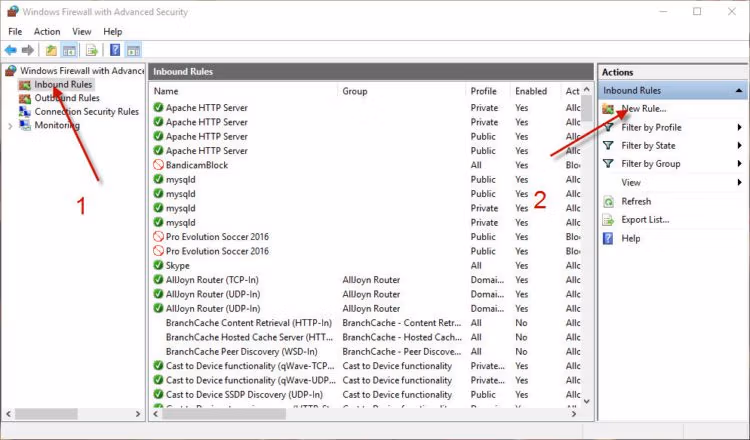Sort rules by the Enabled column header
The width and height of the screenshot is (750, 440).
coord(531,91)
